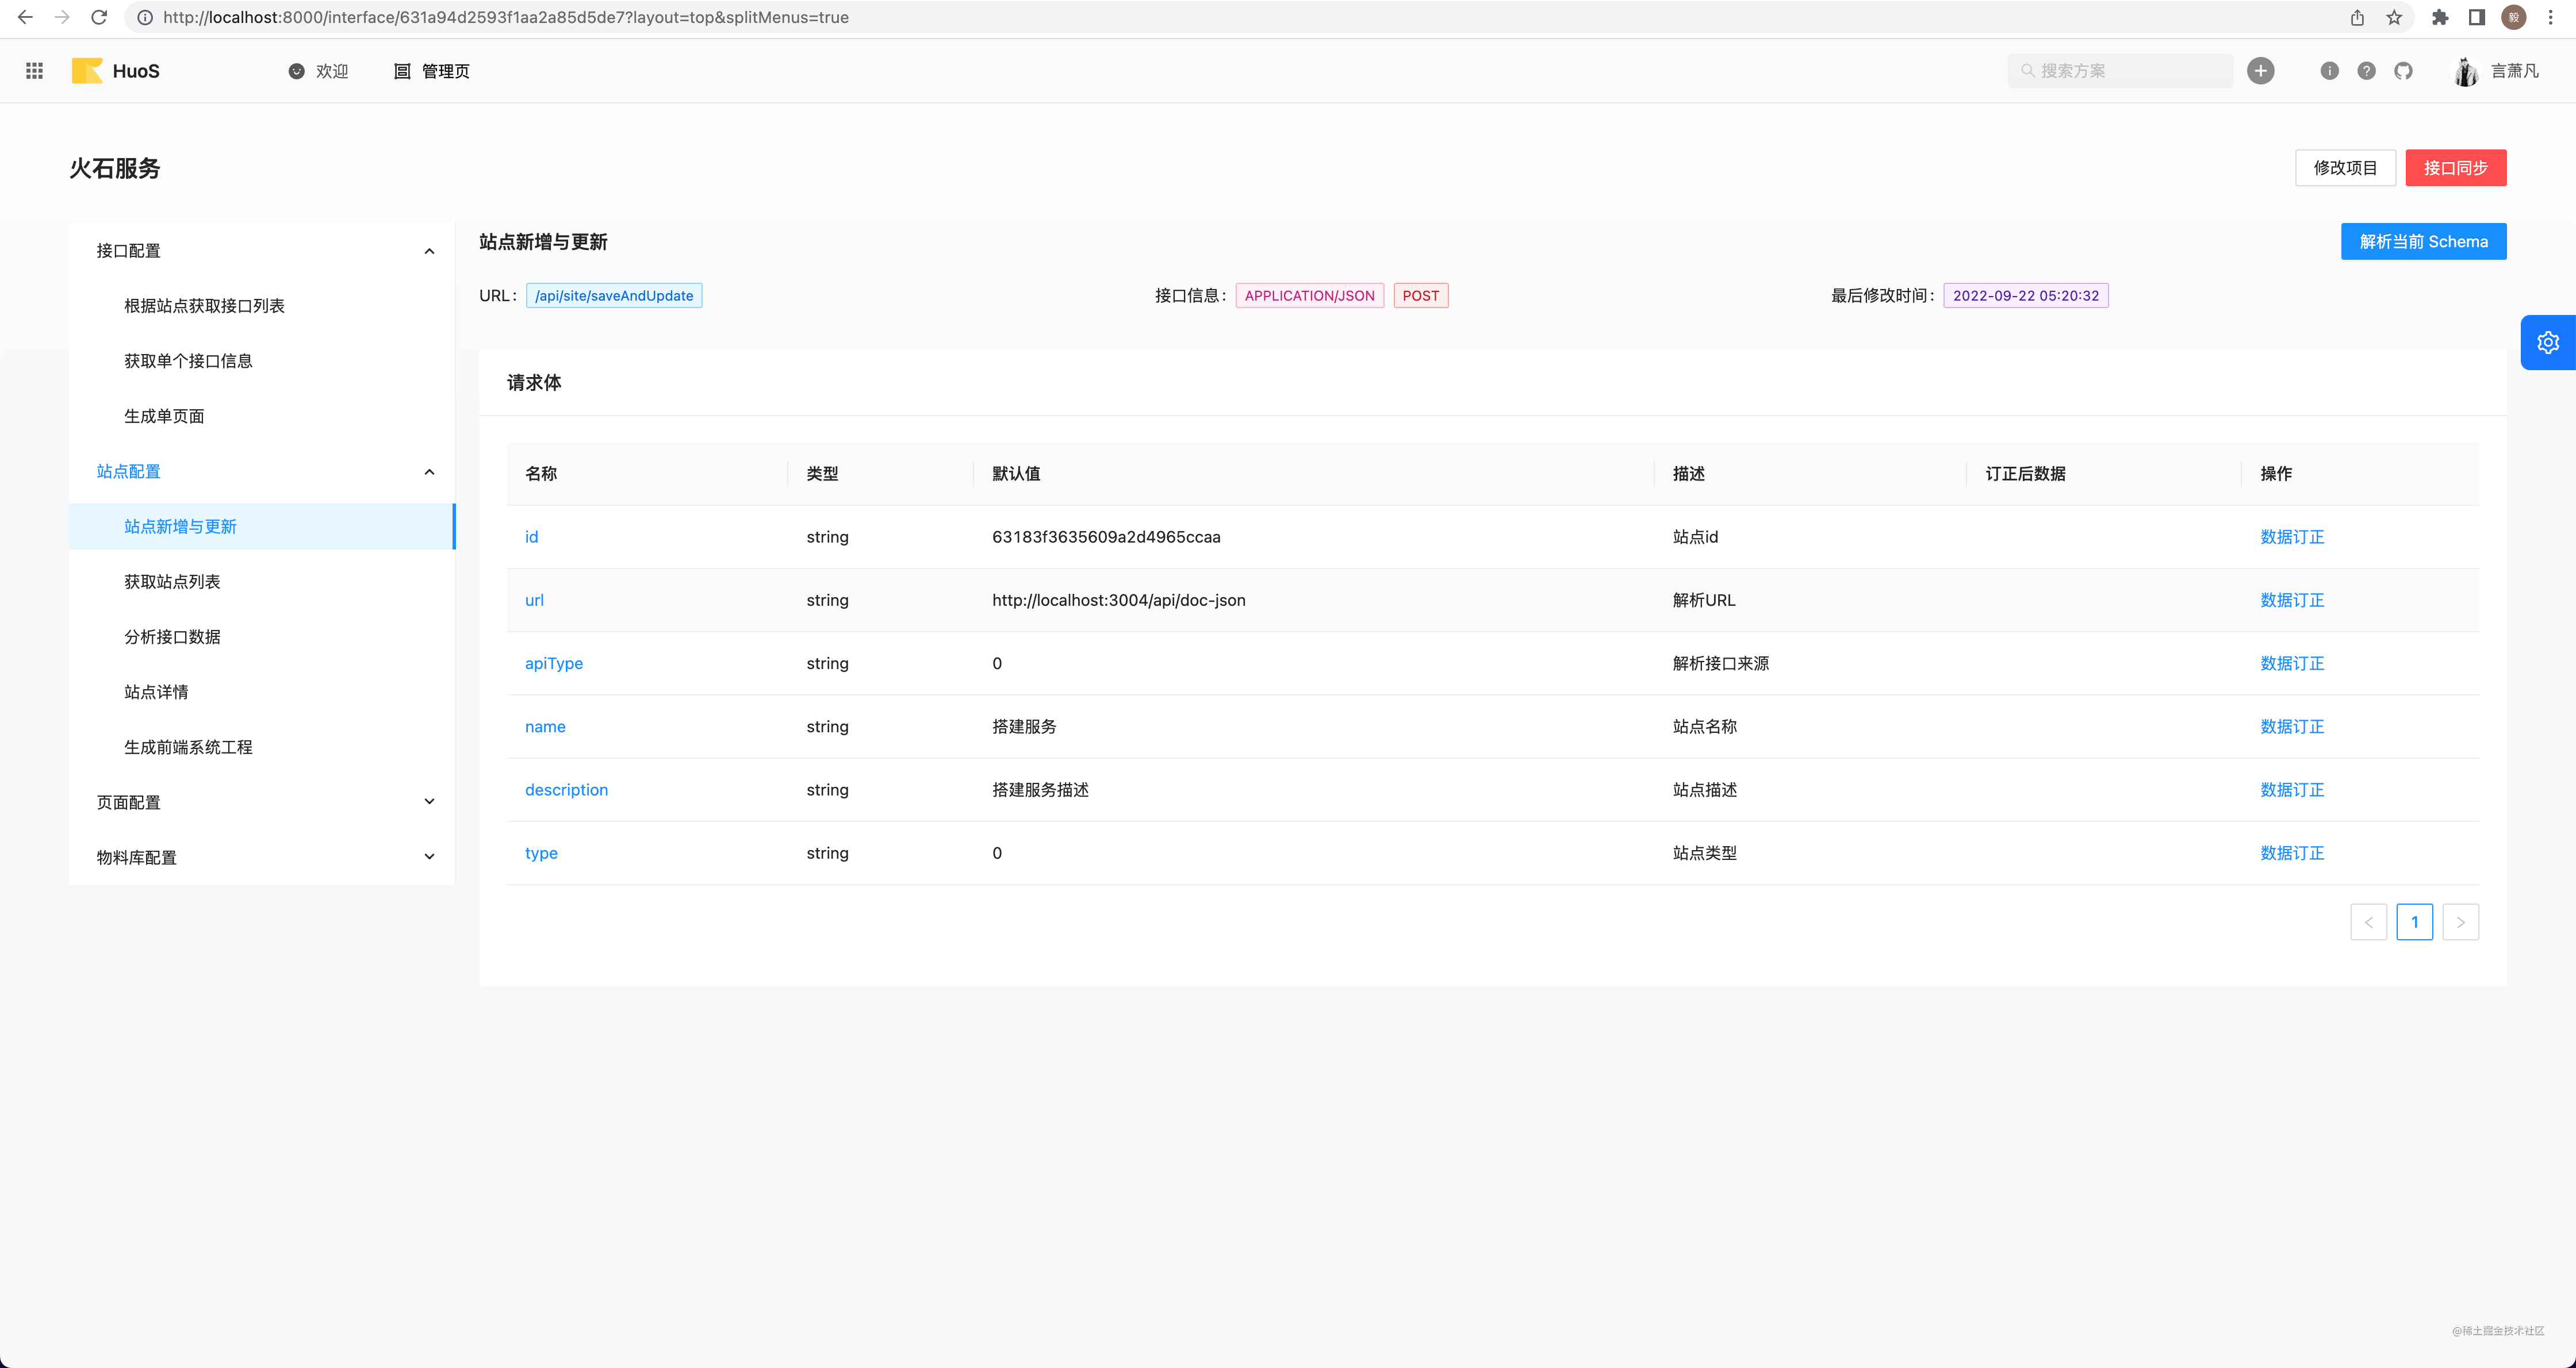Click the plus add icon in header
The width and height of the screenshot is (2576, 1368).
(2260, 71)
